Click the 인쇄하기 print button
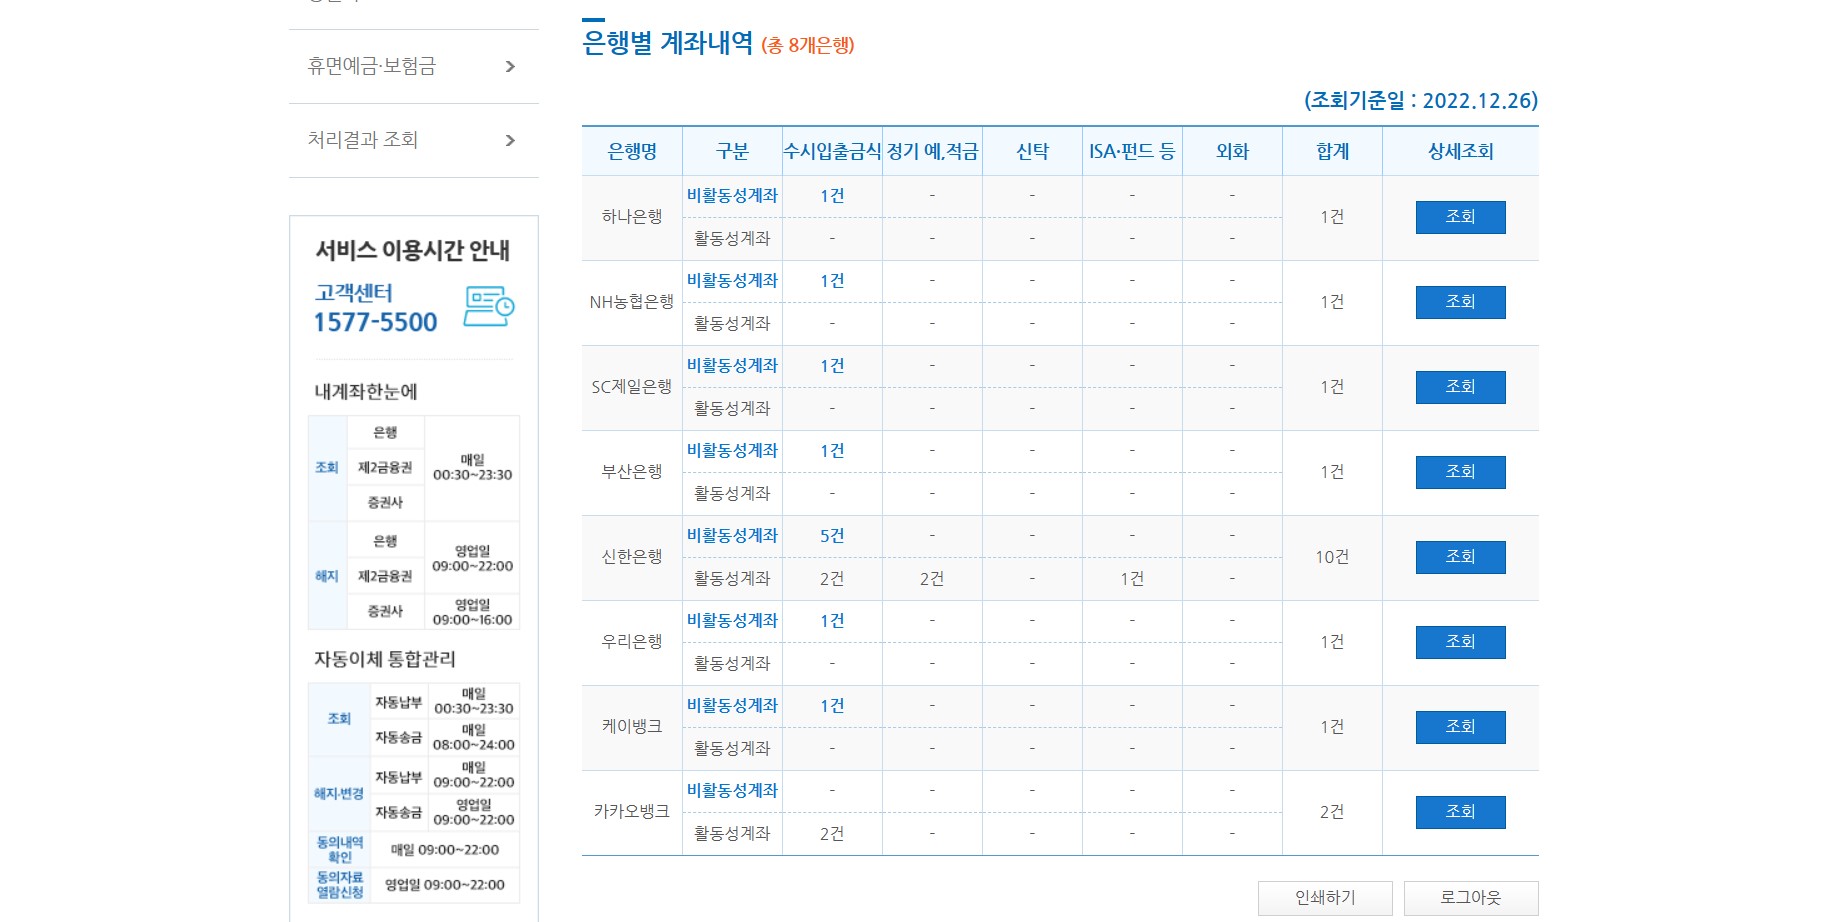This screenshot has height=922, width=1828. click(x=1326, y=897)
